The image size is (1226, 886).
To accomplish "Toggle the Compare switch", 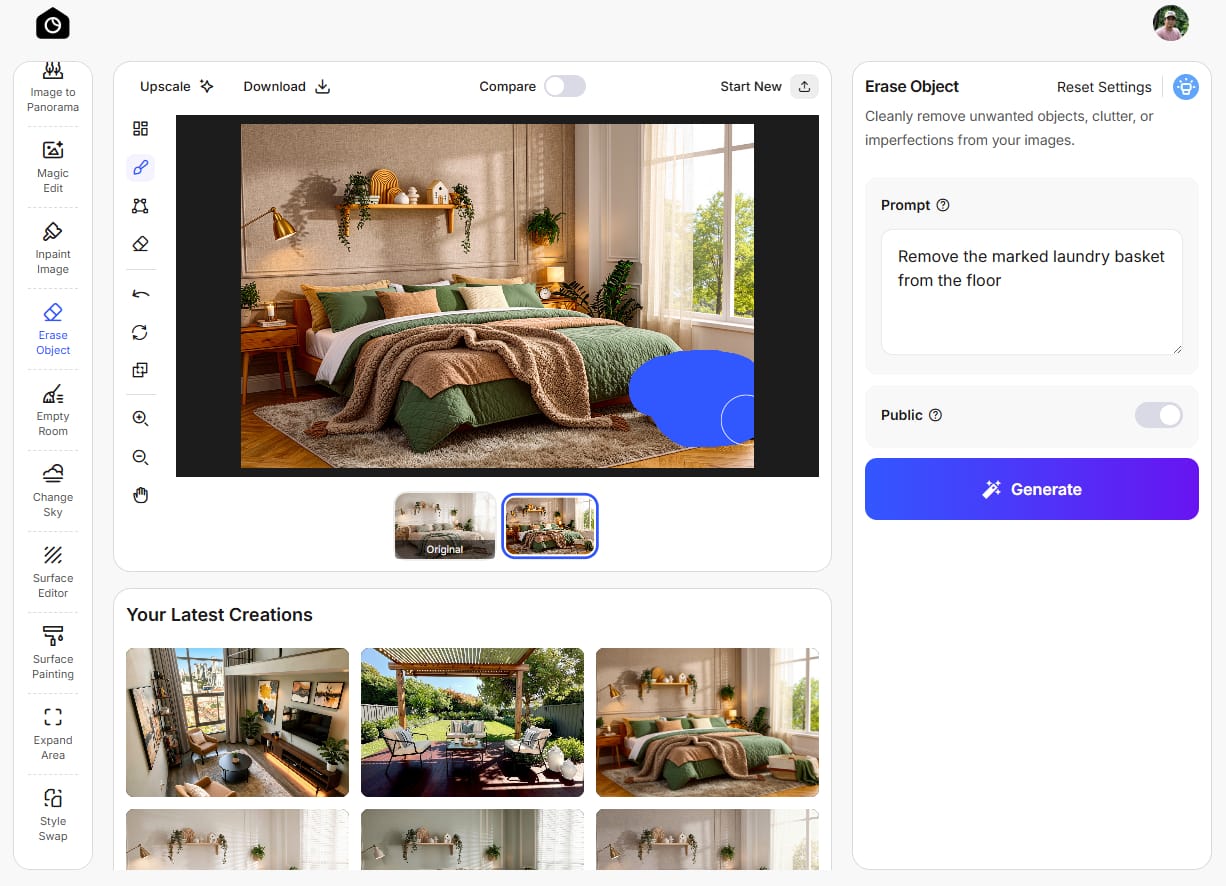I will pos(565,86).
